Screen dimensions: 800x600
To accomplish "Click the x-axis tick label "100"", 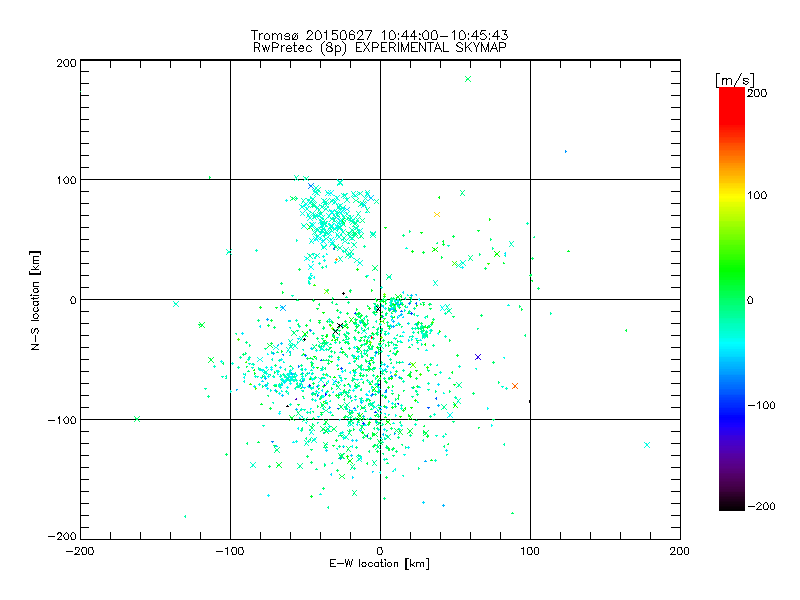I will pyautogui.click(x=530, y=551).
